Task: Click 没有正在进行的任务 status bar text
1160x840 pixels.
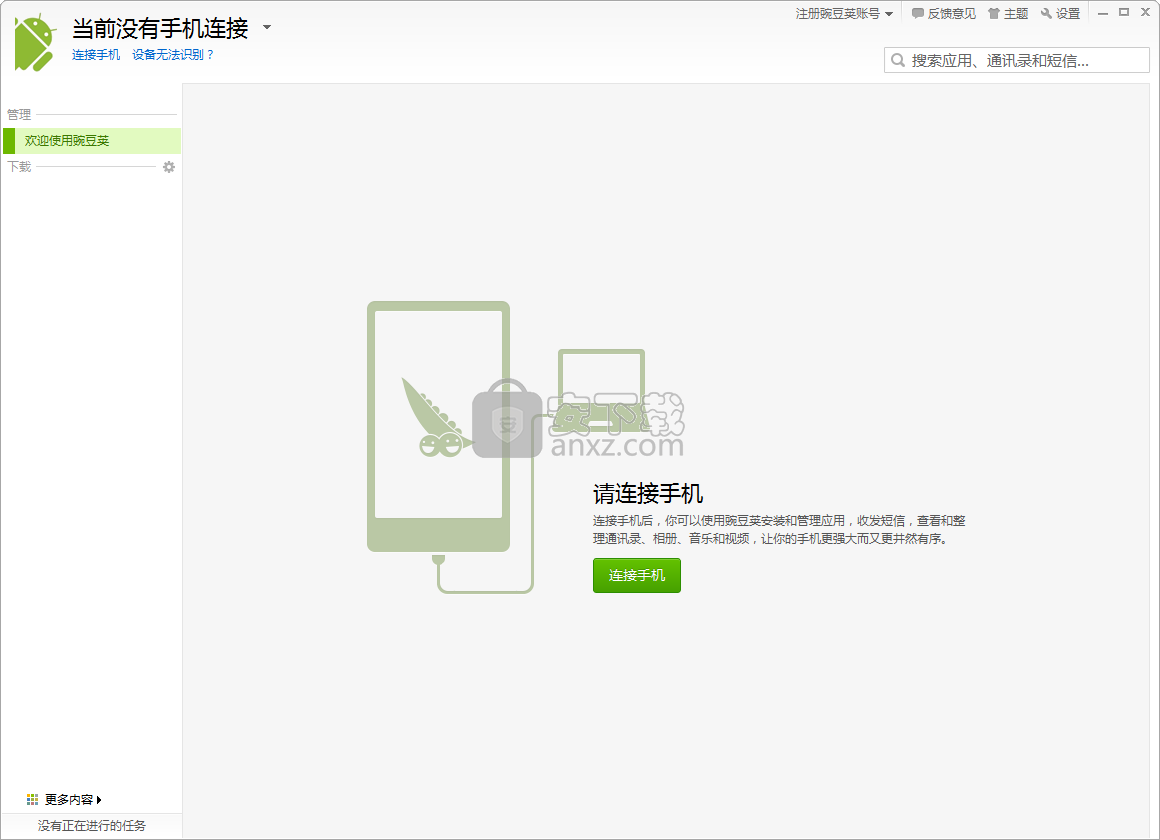Action: pos(92,826)
